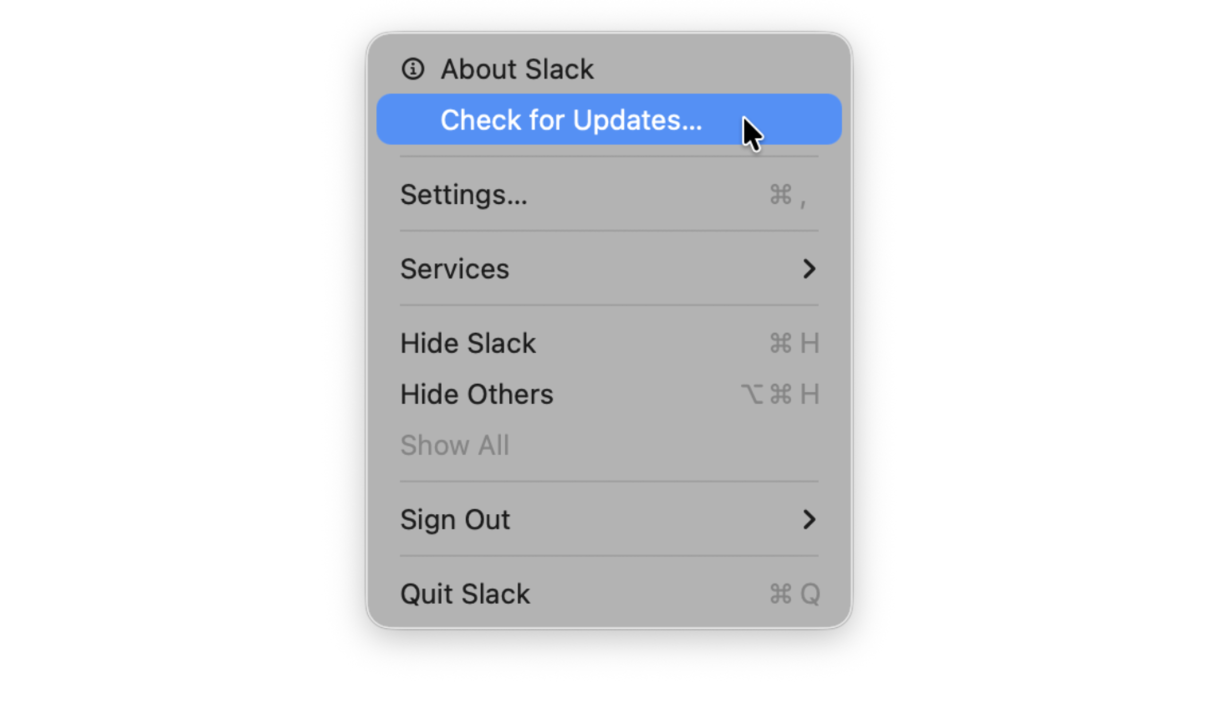Screen dimensions: 1216x714
Task: Click the info icon beside About Slack
Action: click(x=413, y=69)
